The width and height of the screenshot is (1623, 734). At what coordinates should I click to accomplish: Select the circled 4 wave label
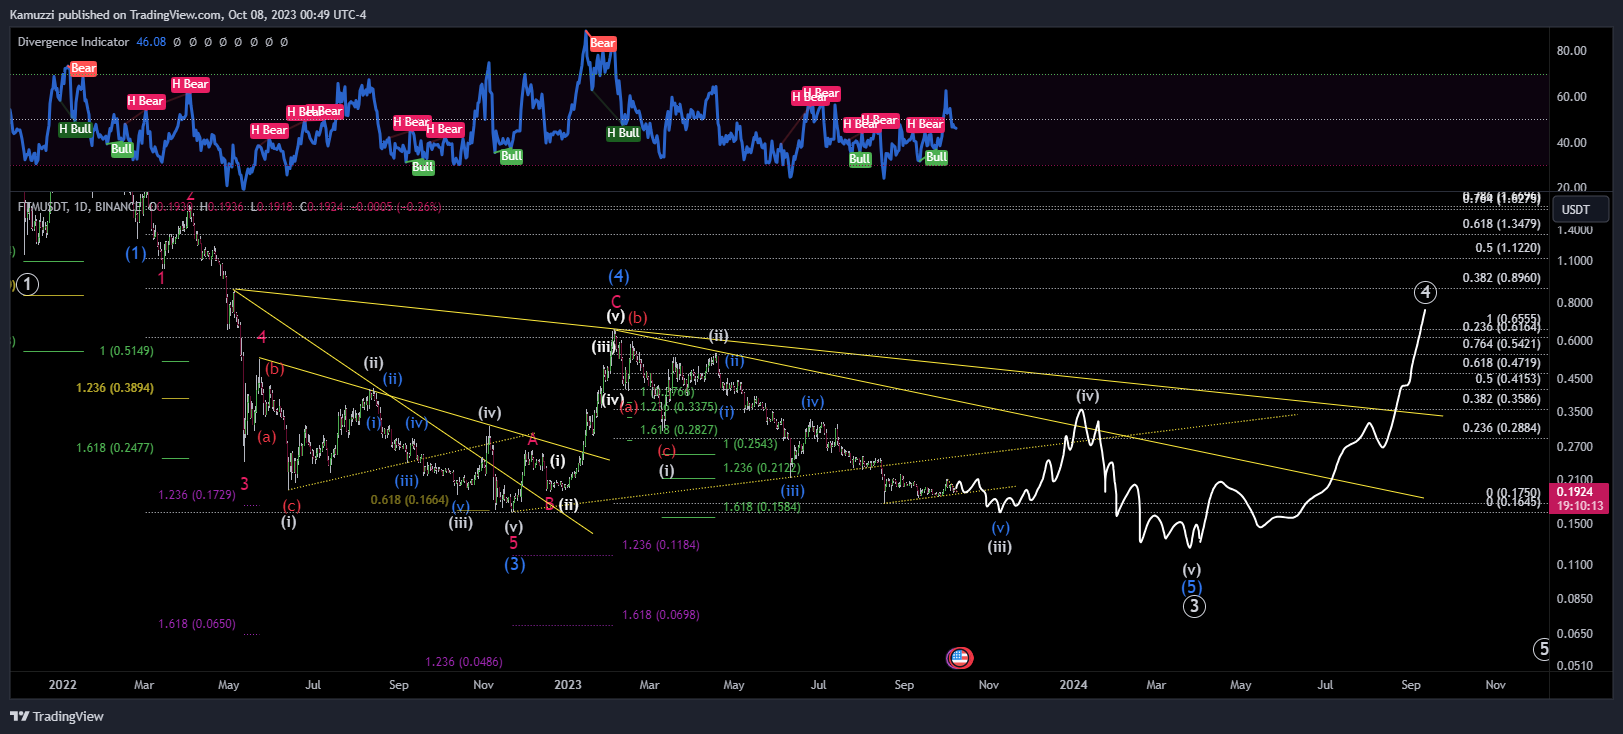tap(1426, 292)
